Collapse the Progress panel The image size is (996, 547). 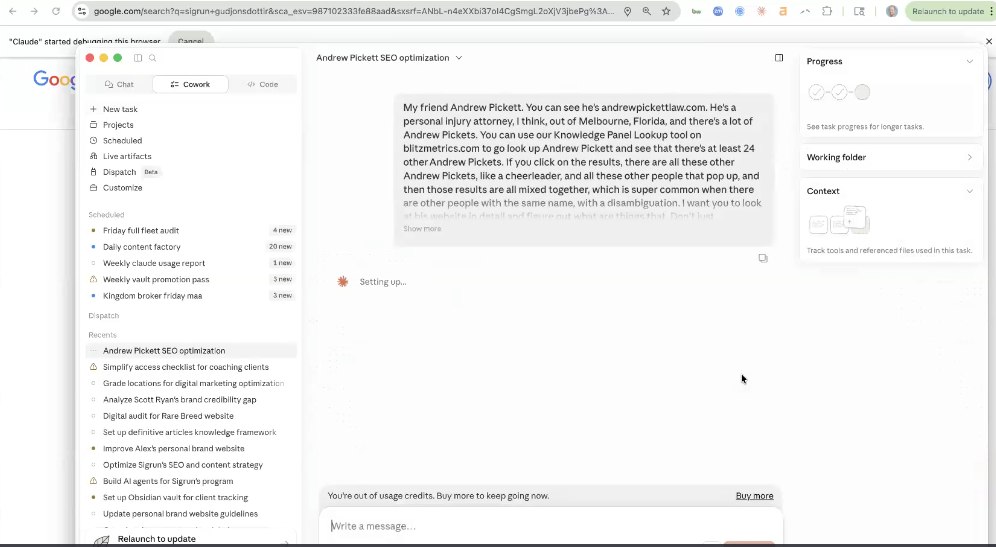pyautogui.click(x=969, y=62)
